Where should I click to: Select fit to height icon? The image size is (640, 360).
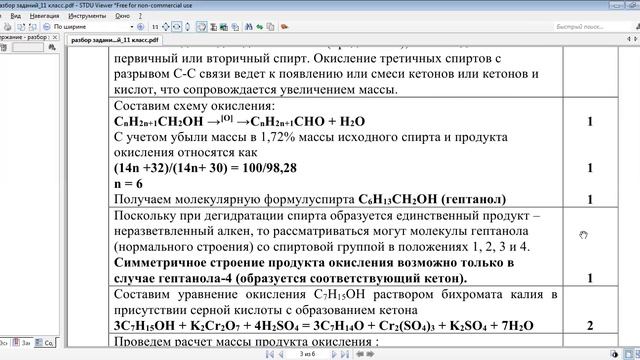coord(187,27)
